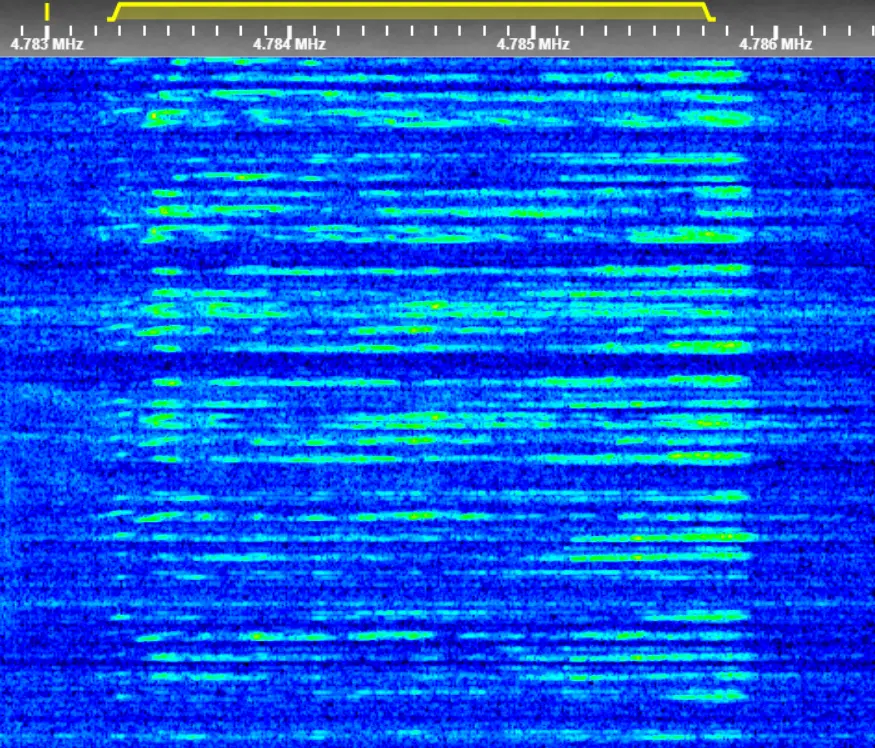Image resolution: width=875 pixels, height=748 pixels.
Task: Click tick midway between 4.783 and 4.784 MHz
Action: click(168, 29)
